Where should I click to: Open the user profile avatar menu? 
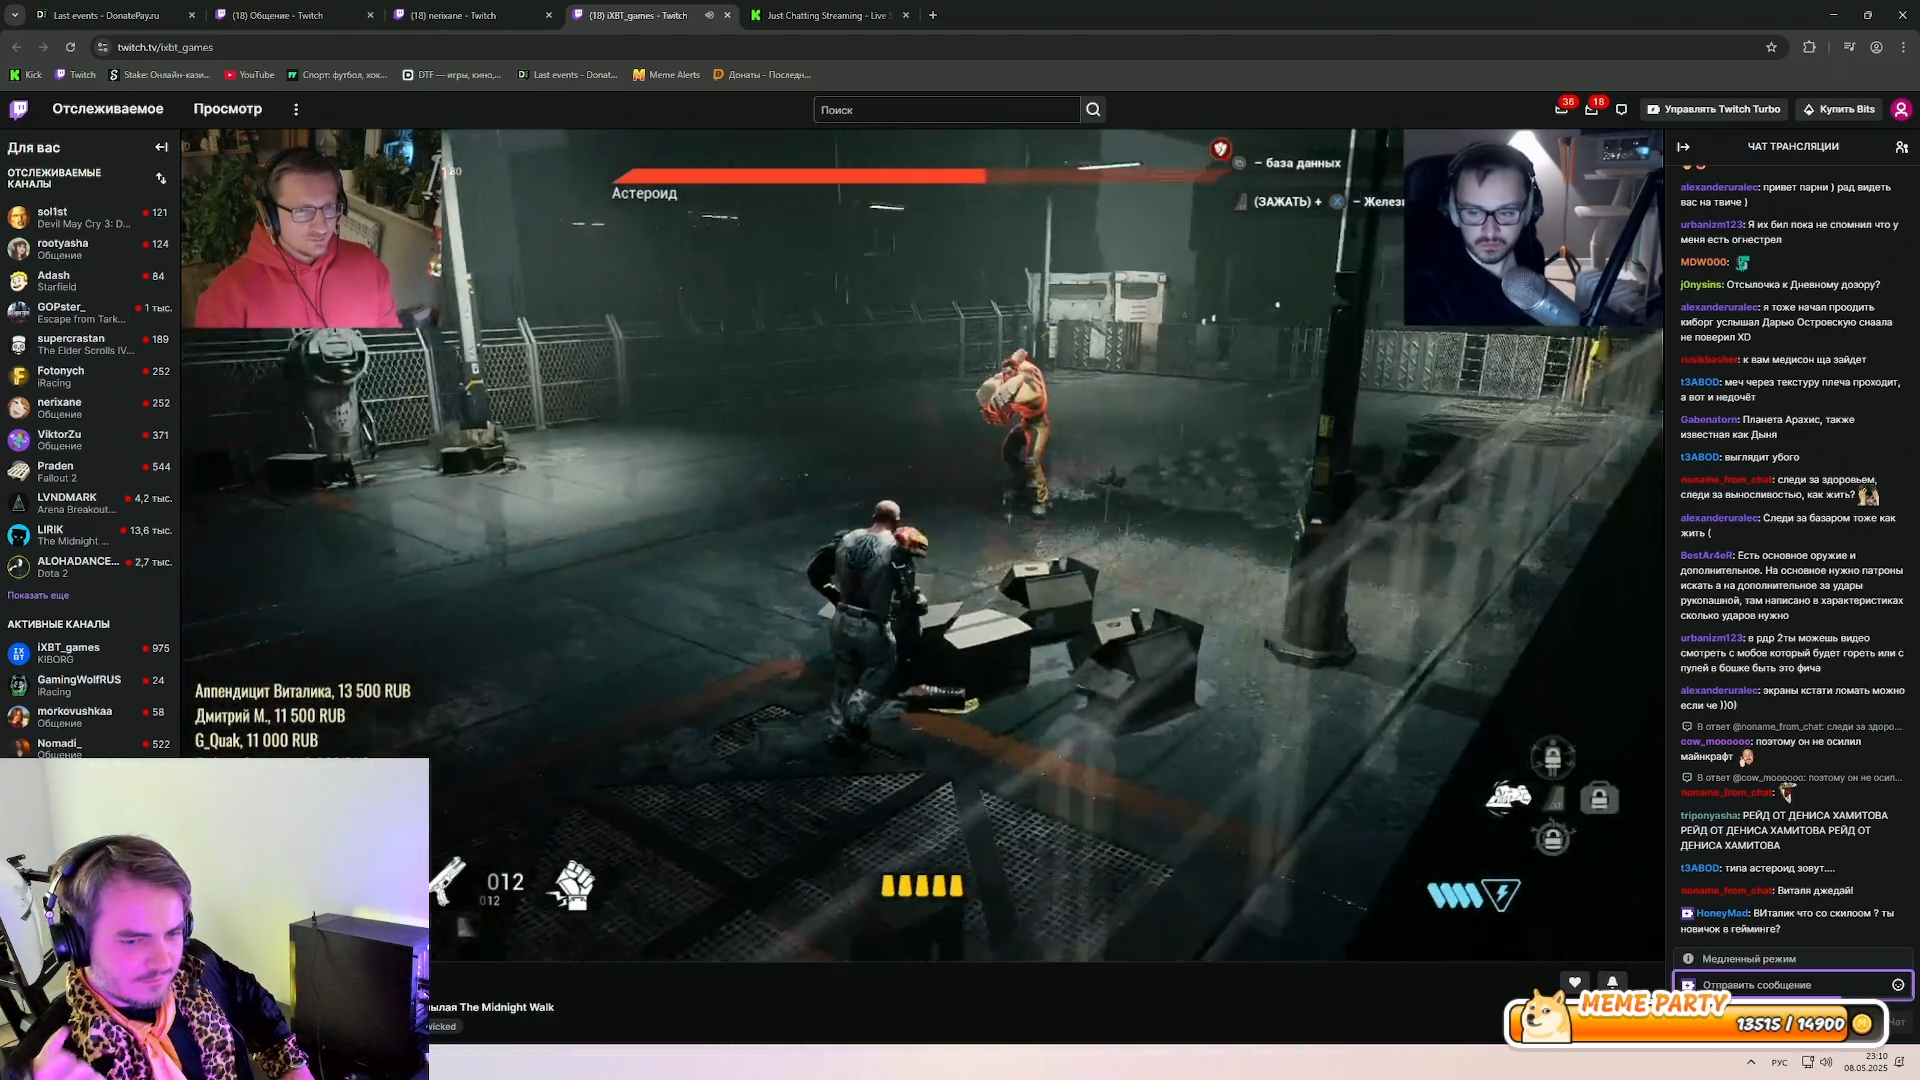point(1901,109)
